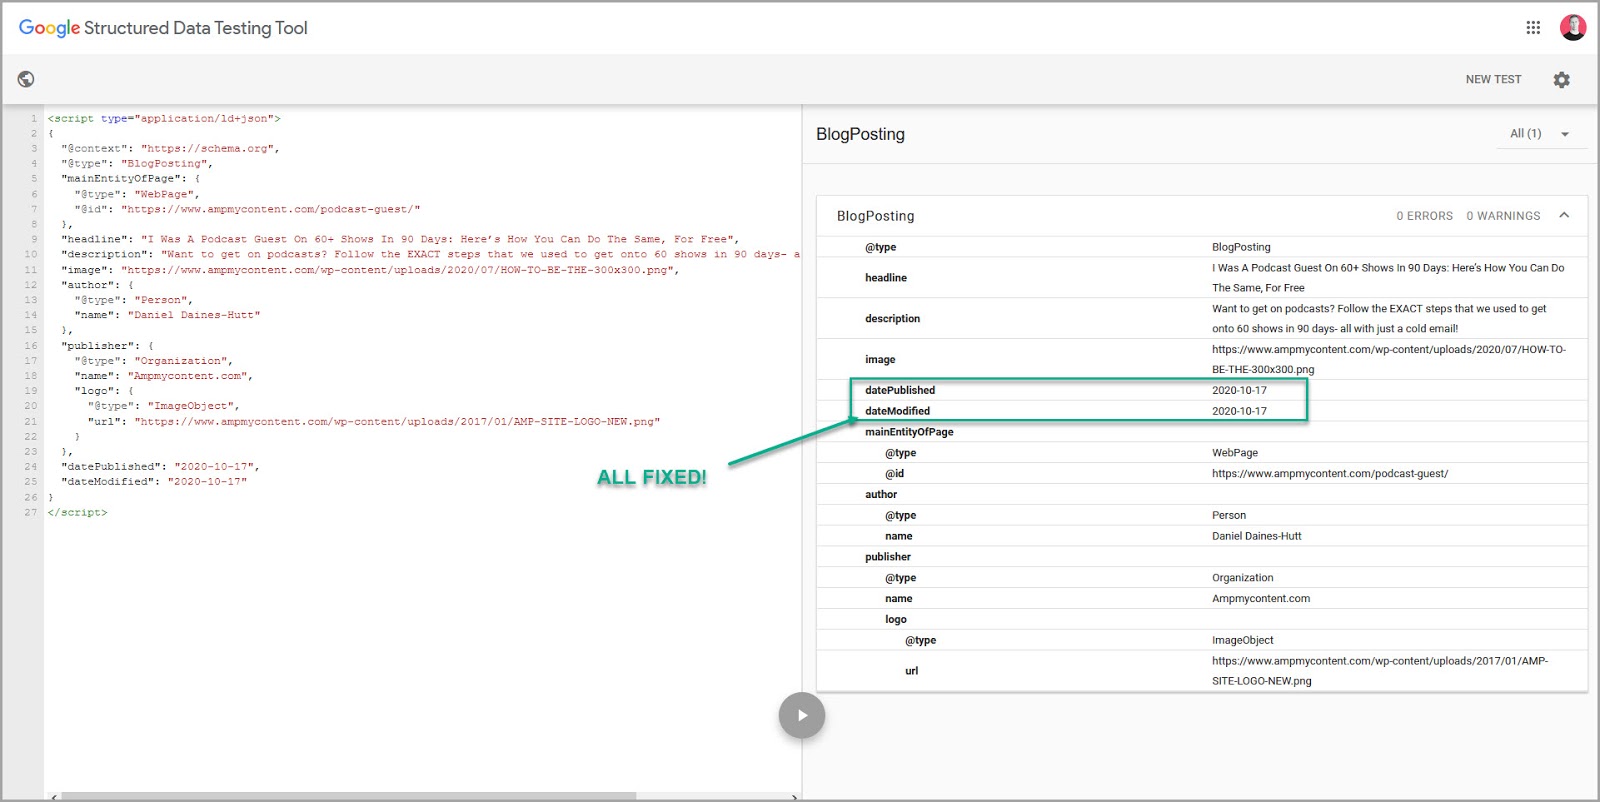Click the 0 WARNINGS label

1503,216
